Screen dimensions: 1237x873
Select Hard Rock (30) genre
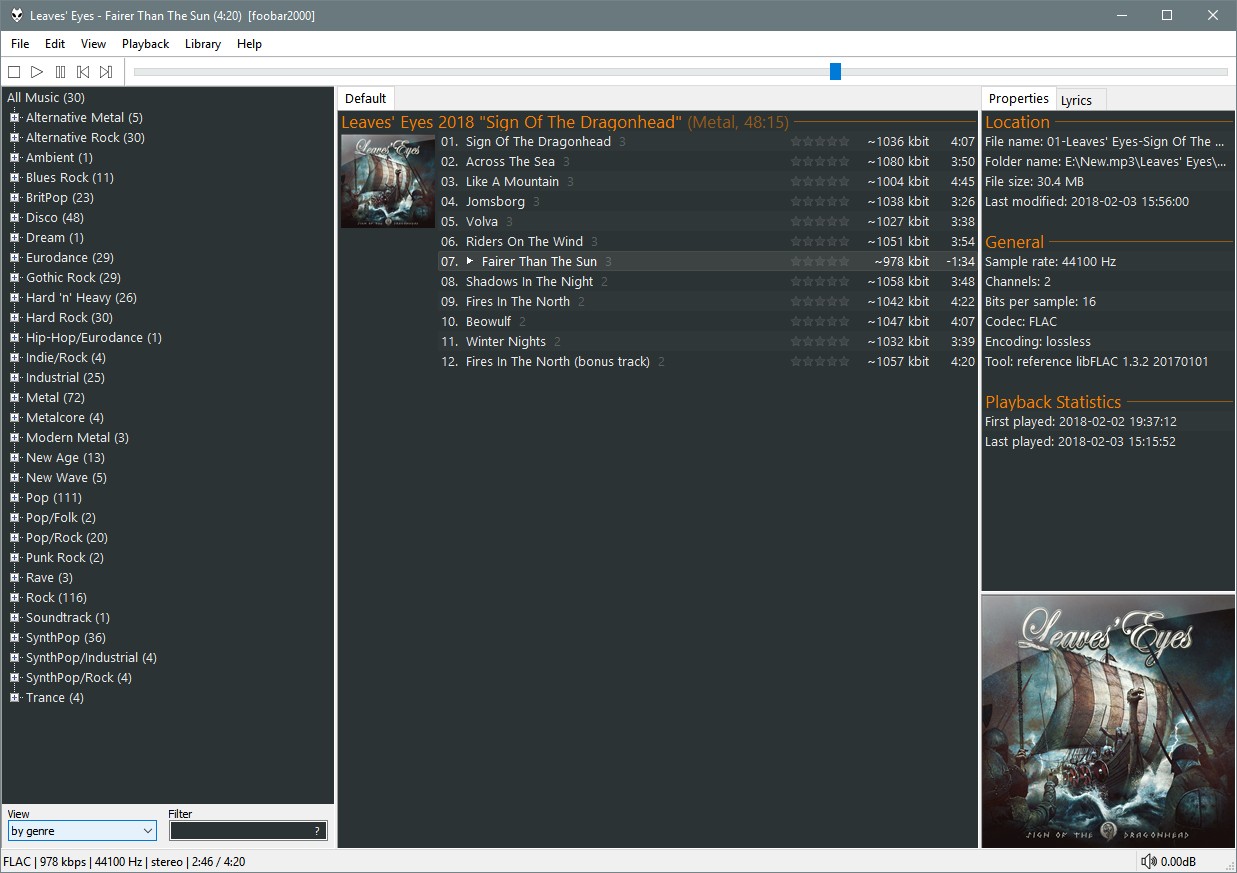pyautogui.click(x=69, y=318)
